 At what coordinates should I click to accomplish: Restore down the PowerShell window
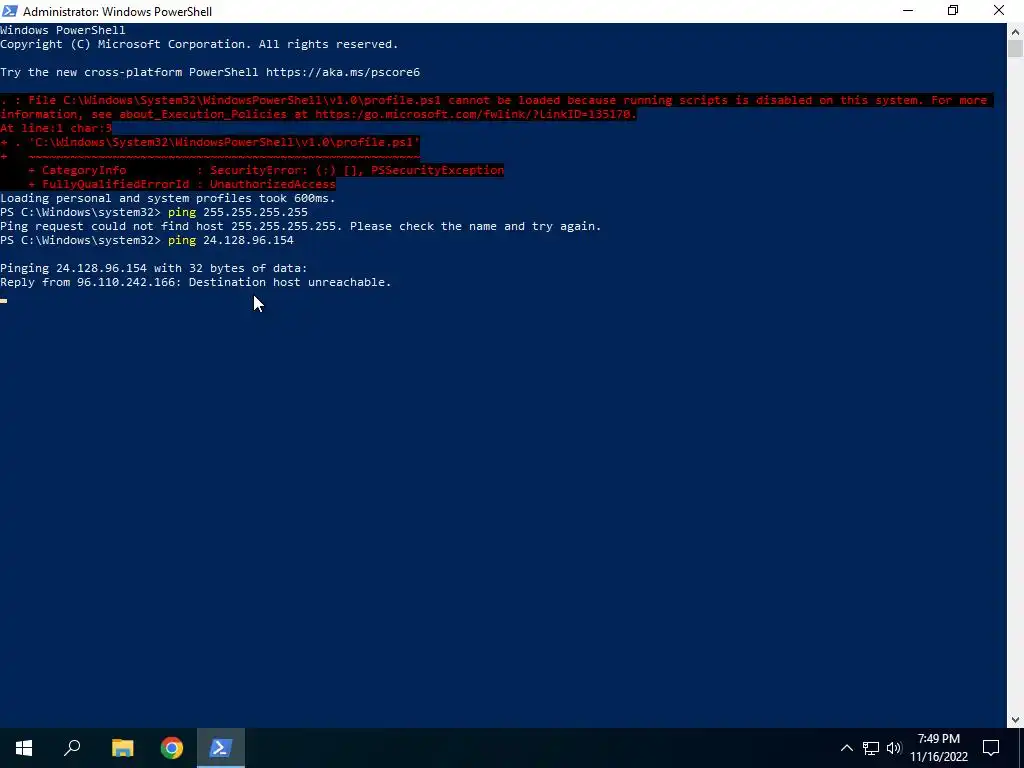953,11
